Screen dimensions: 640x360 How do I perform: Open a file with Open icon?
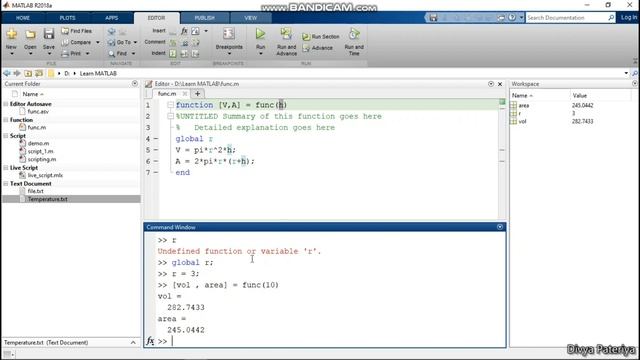pyautogui.click(x=30, y=34)
